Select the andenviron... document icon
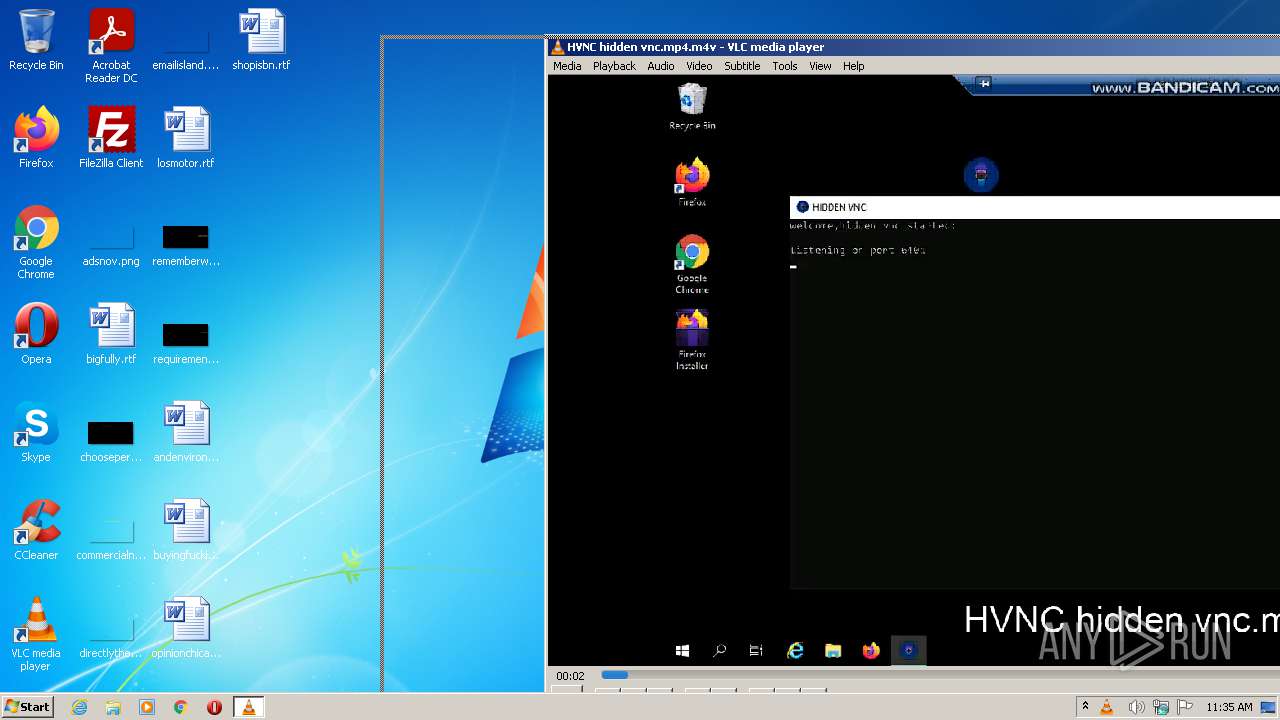Image resolution: width=1280 pixels, height=720 pixels. point(186,432)
